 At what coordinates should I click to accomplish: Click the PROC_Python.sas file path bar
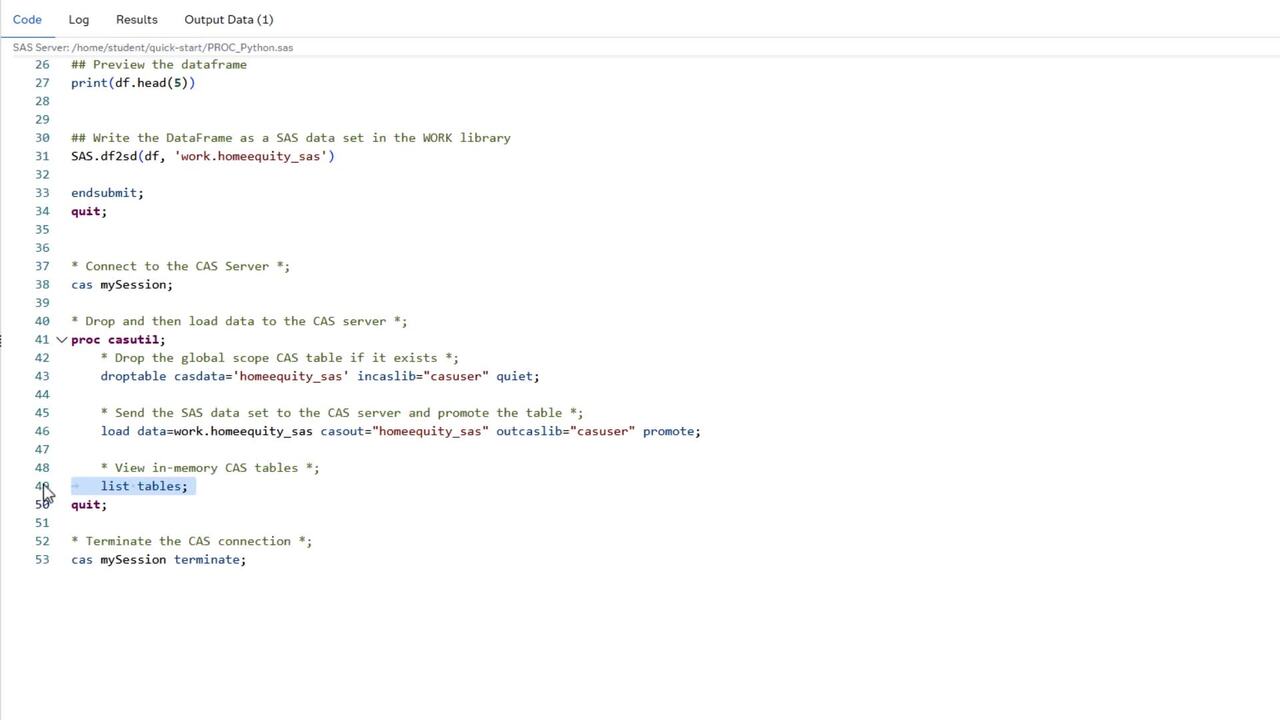(x=151, y=47)
